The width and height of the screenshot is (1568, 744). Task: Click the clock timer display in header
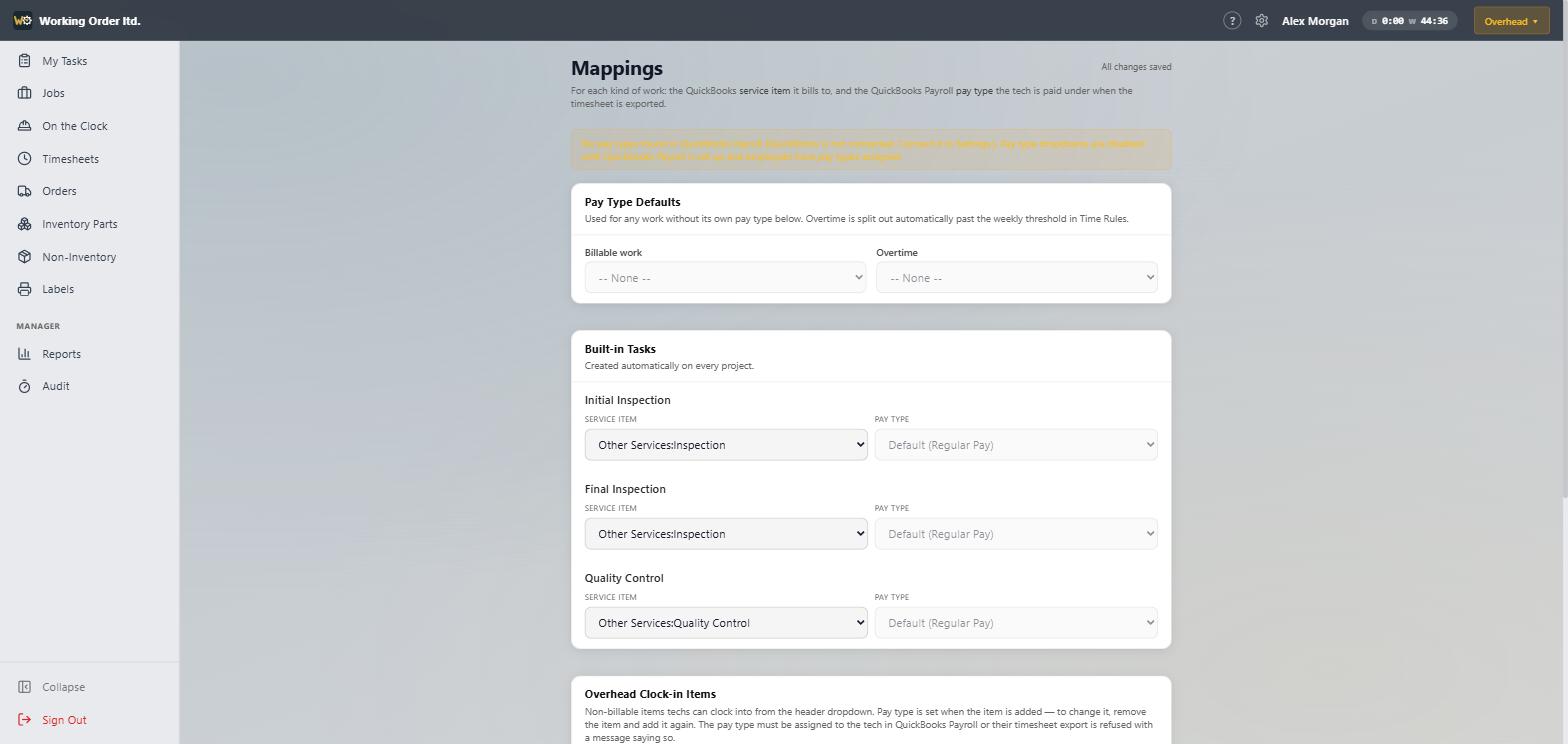coord(1410,21)
